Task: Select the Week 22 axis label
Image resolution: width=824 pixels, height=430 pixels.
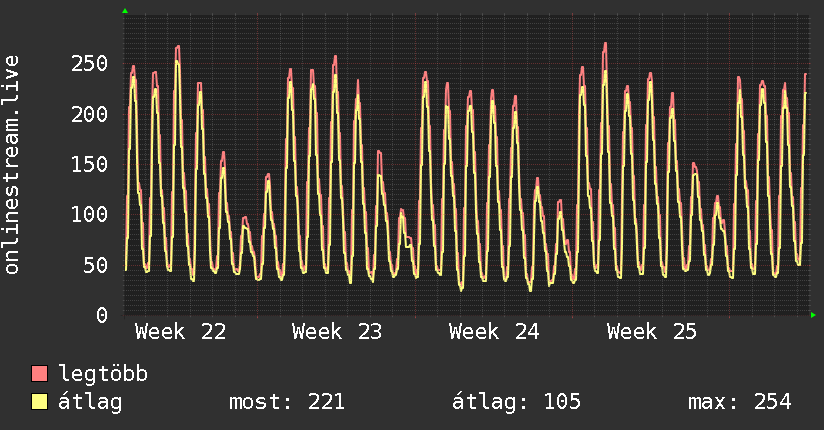Action: [180, 332]
